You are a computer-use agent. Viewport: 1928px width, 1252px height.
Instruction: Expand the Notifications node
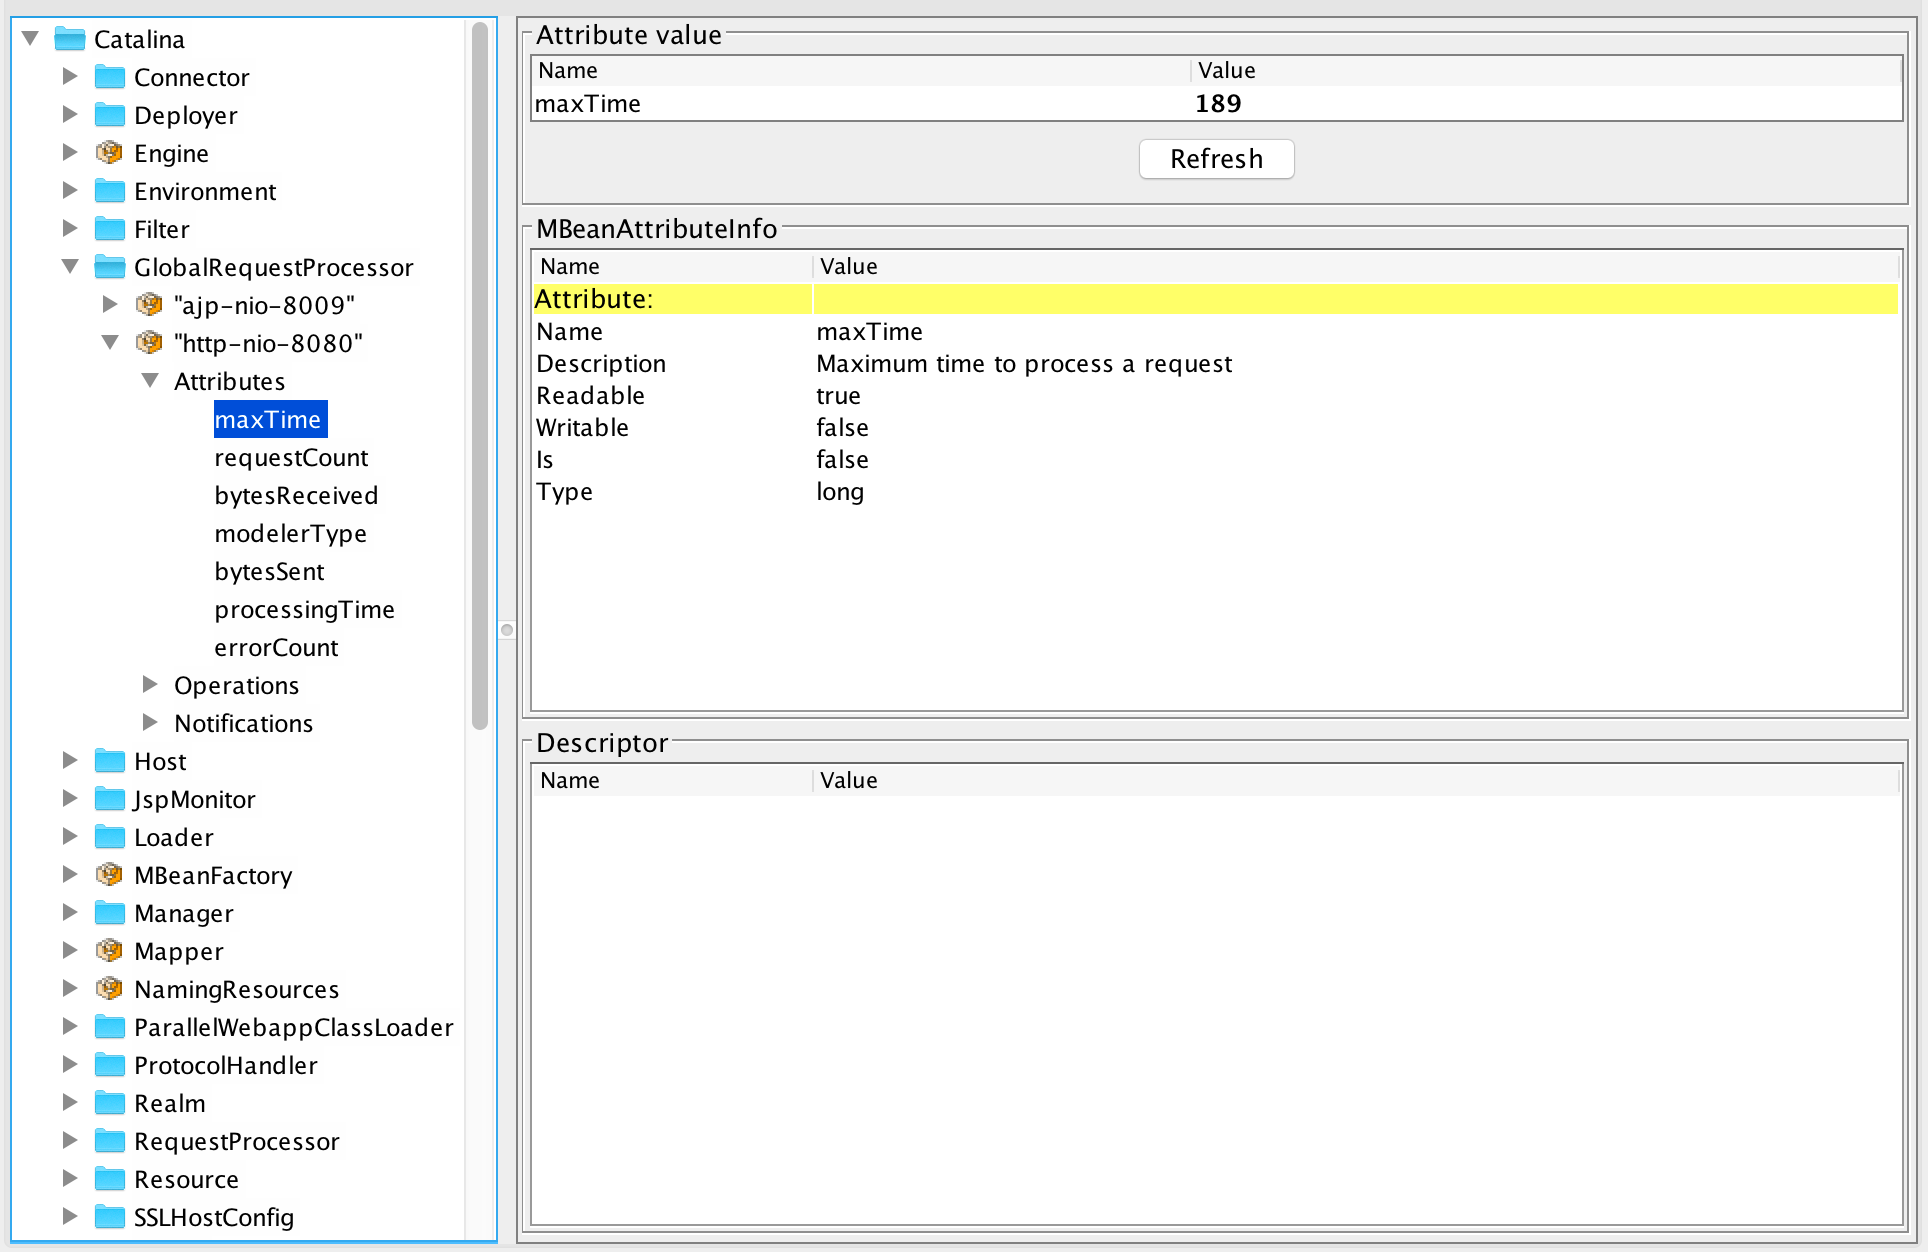coord(150,722)
